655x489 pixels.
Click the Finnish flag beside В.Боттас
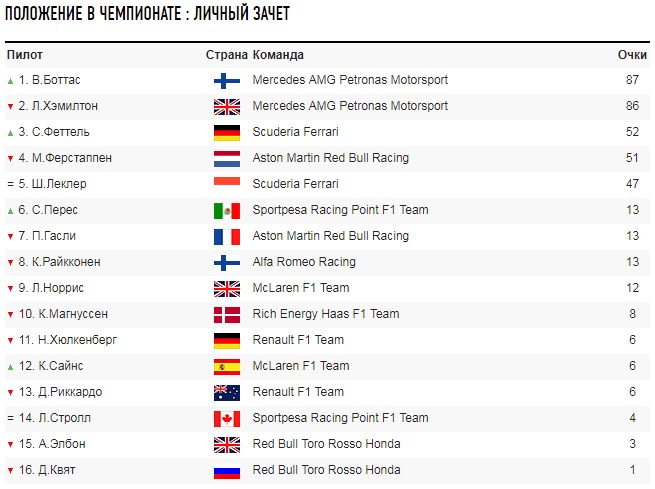(227, 81)
